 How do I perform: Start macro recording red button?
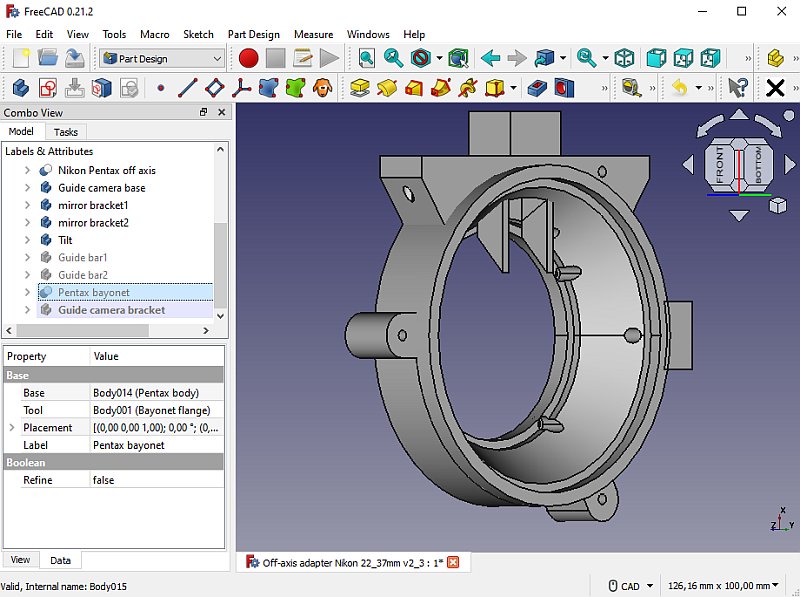pyautogui.click(x=248, y=58)
